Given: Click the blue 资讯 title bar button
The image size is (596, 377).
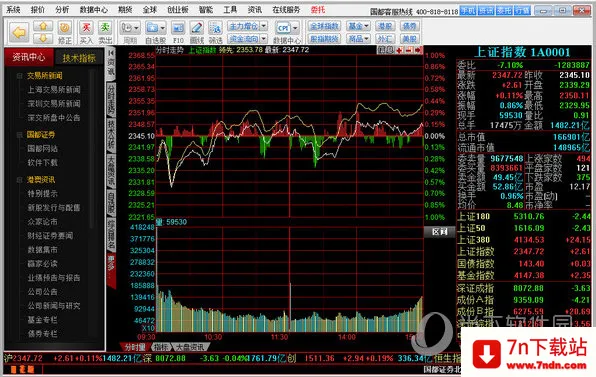Looking at the screenshot, I should (486, 11).
